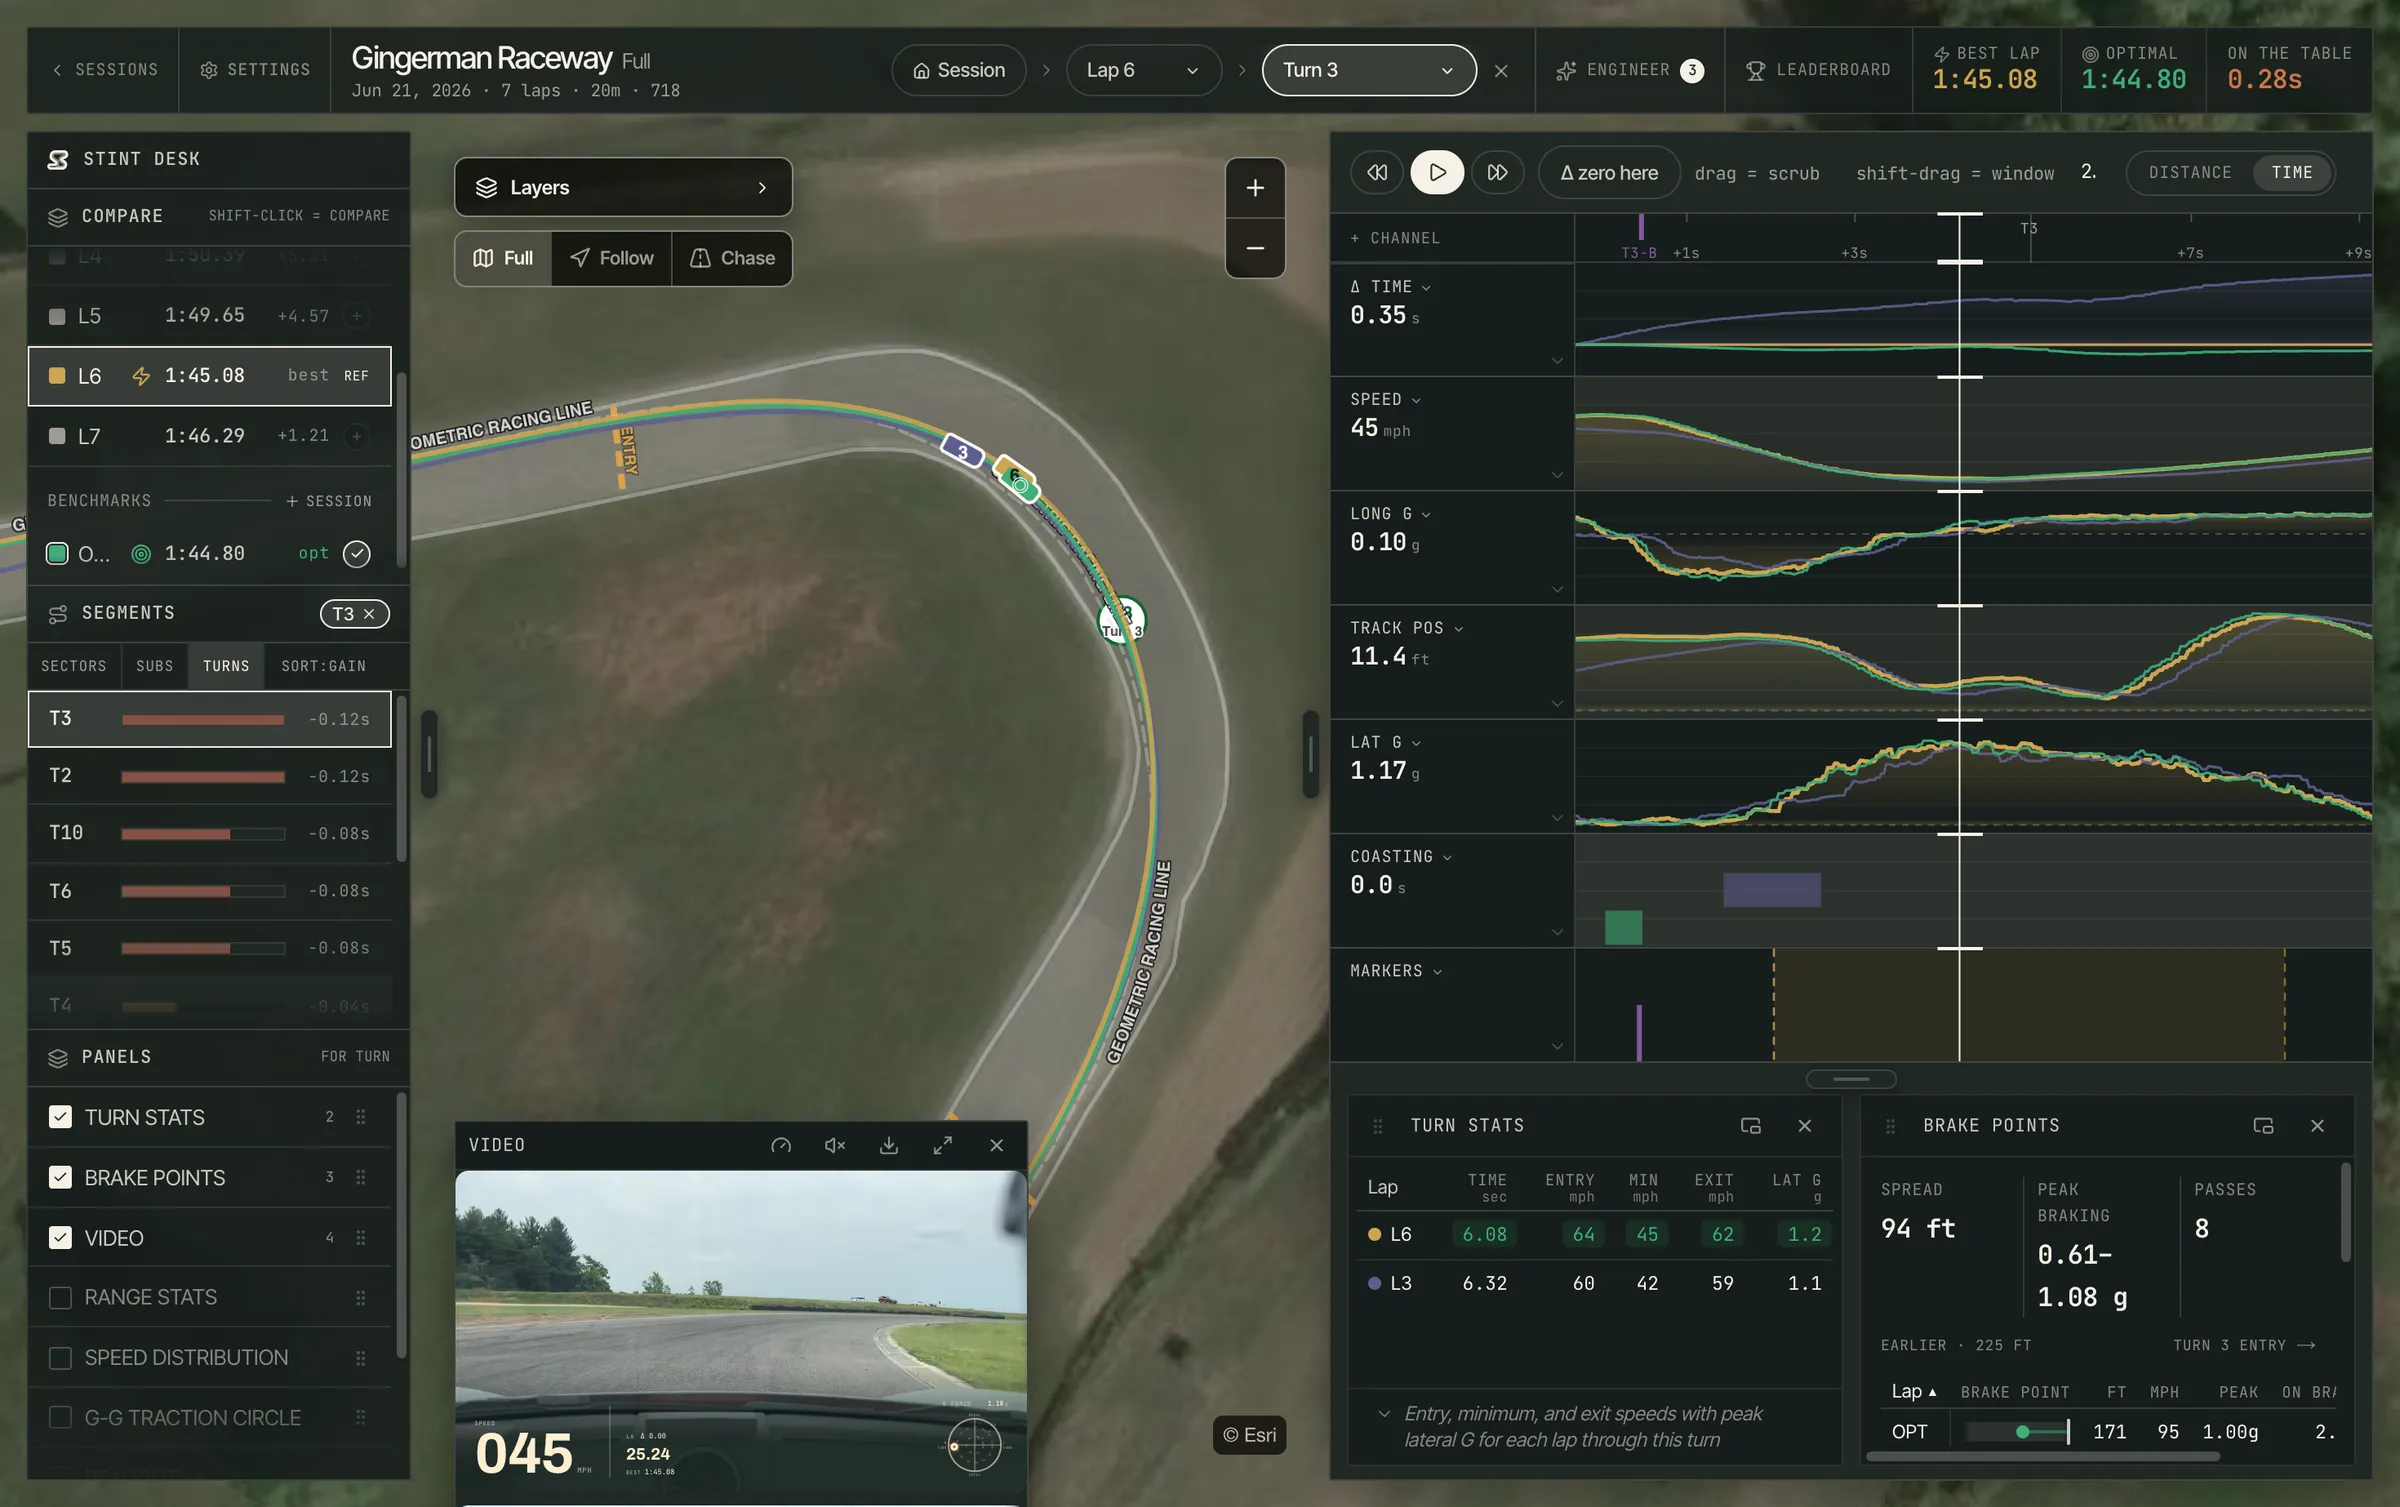Uncheck the BRAKE POINTS panel checkbox
Viewport: 2400px width, 1507px height.
tap(60, 1177)
